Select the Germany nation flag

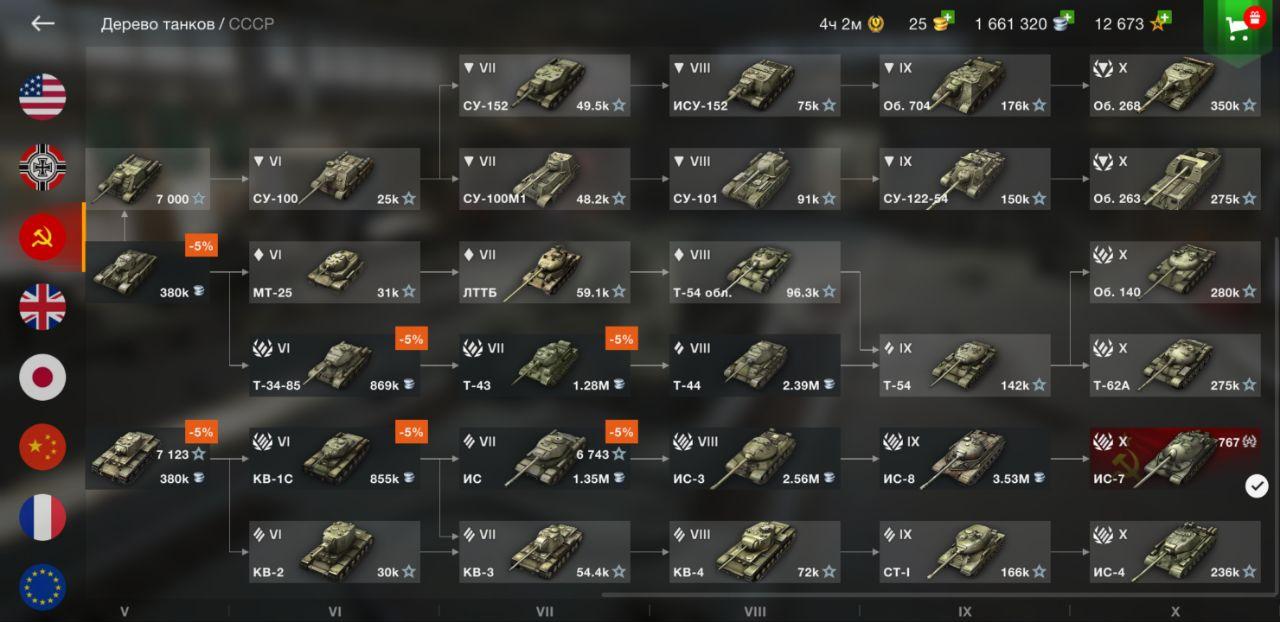coord(43,167)
